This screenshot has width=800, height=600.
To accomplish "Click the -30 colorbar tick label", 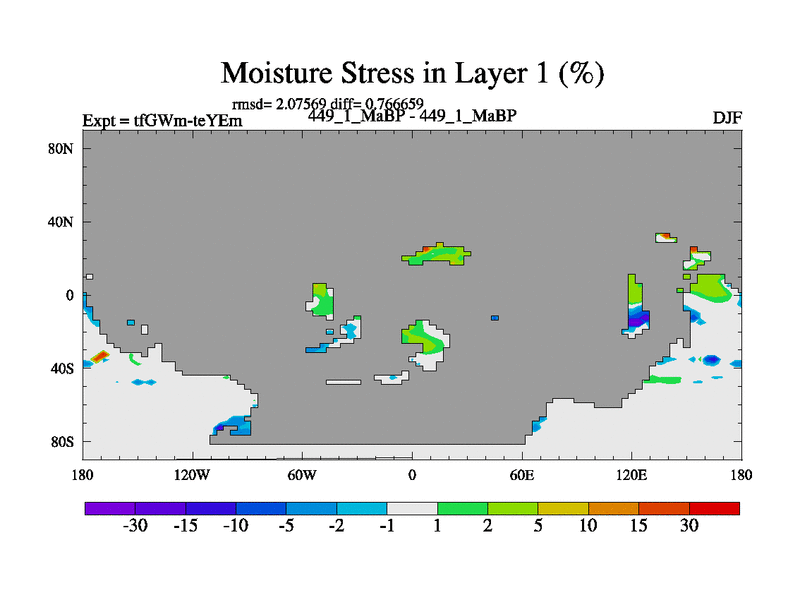I will 135,526.
